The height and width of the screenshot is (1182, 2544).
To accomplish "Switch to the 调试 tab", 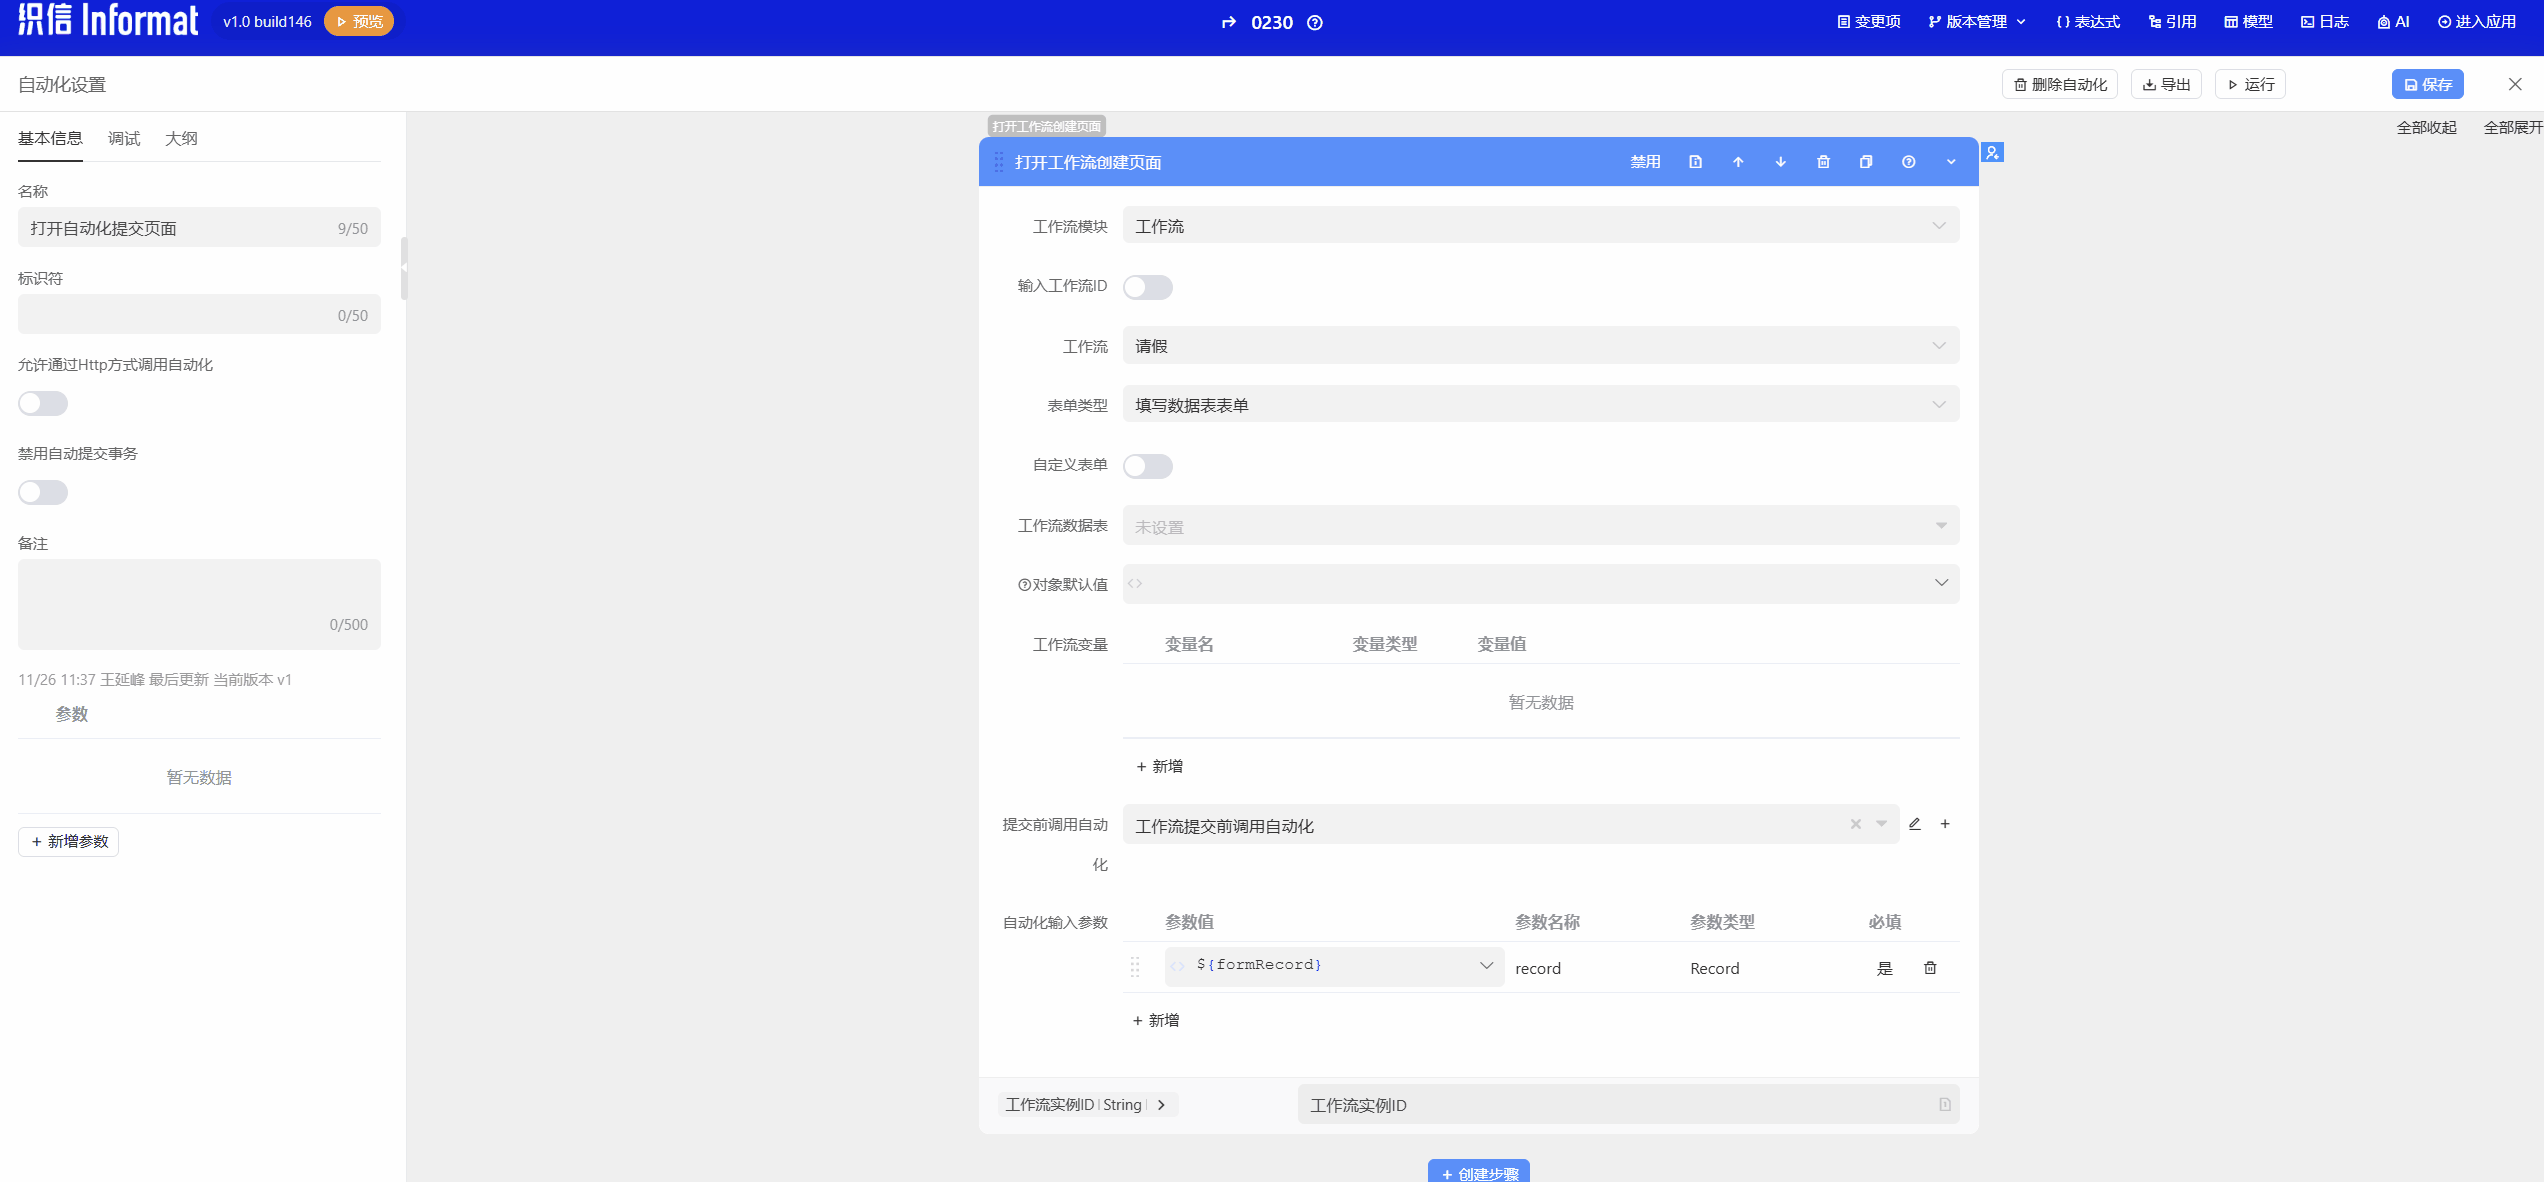I will point(124,139).
